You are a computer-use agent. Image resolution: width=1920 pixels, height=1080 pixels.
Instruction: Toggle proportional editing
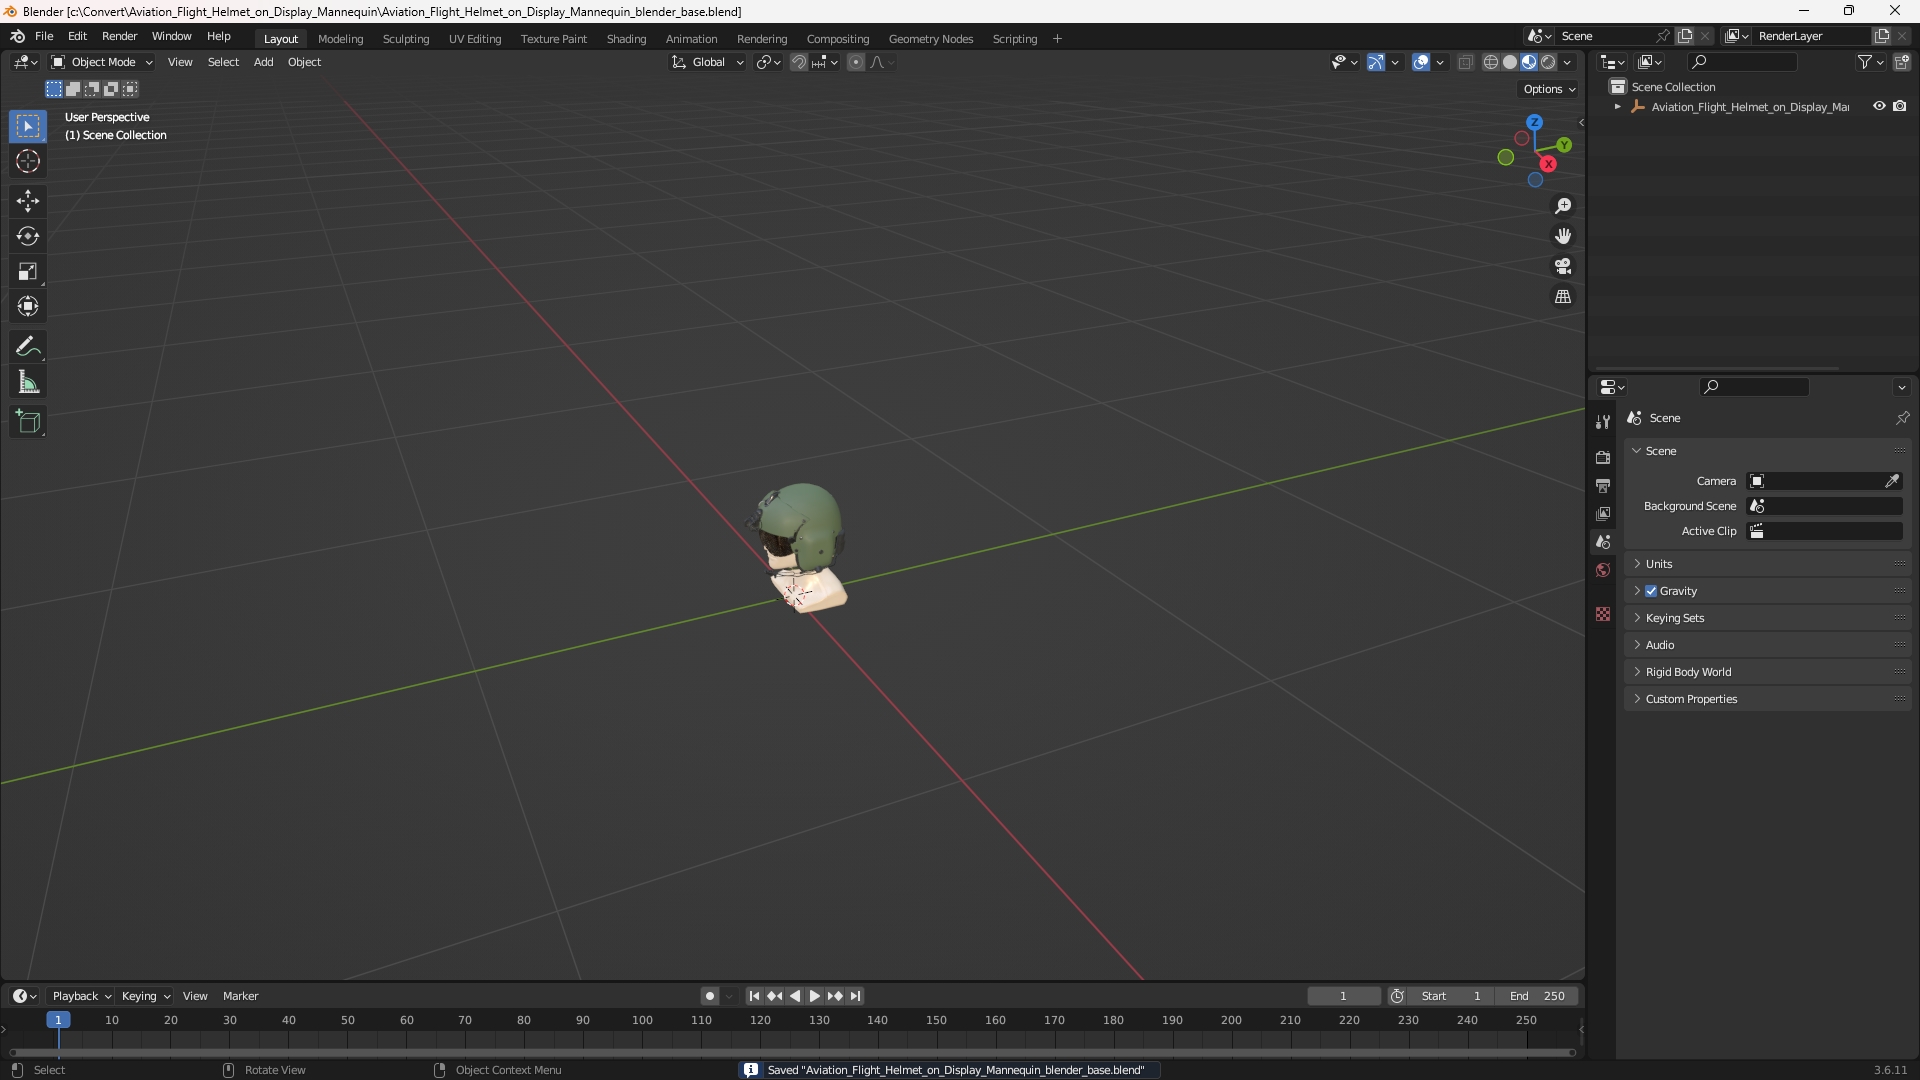[x=856, y=62]
